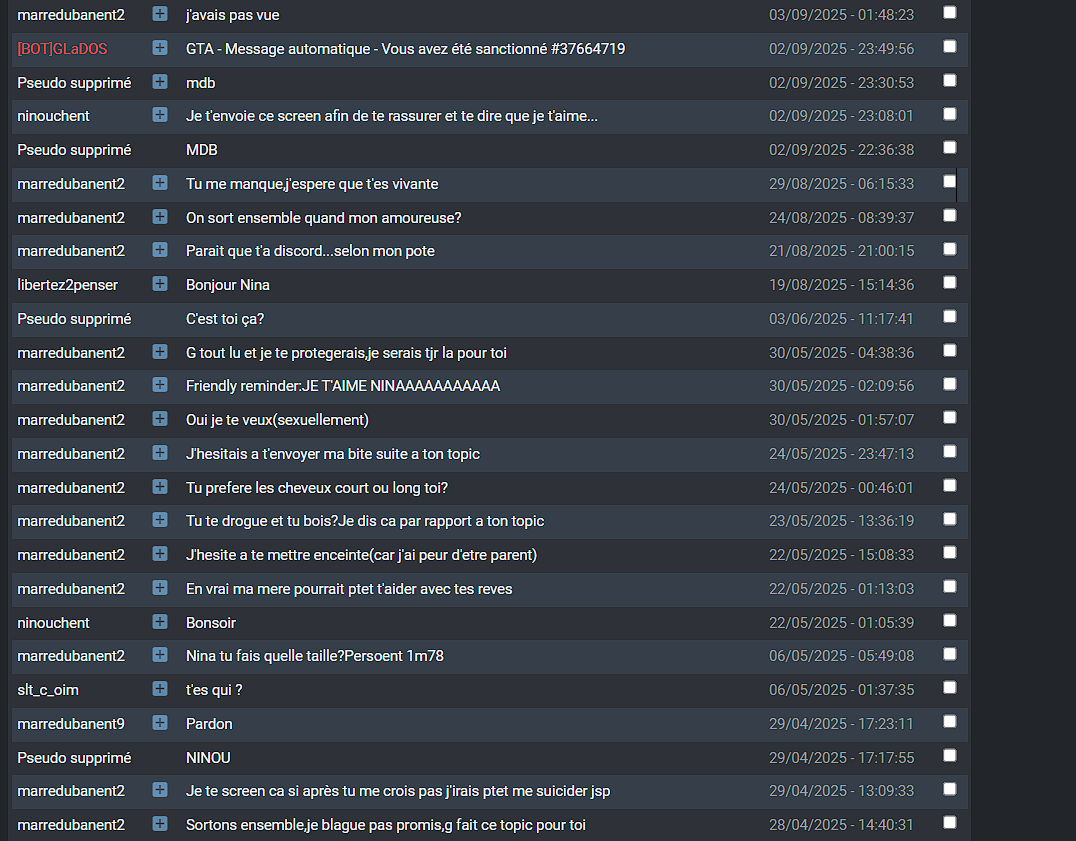Image resolution: width=1076 pixels, height=841 pixels.
Task: Click plus icon next to slt_c_oim
Action: (160, 689)
